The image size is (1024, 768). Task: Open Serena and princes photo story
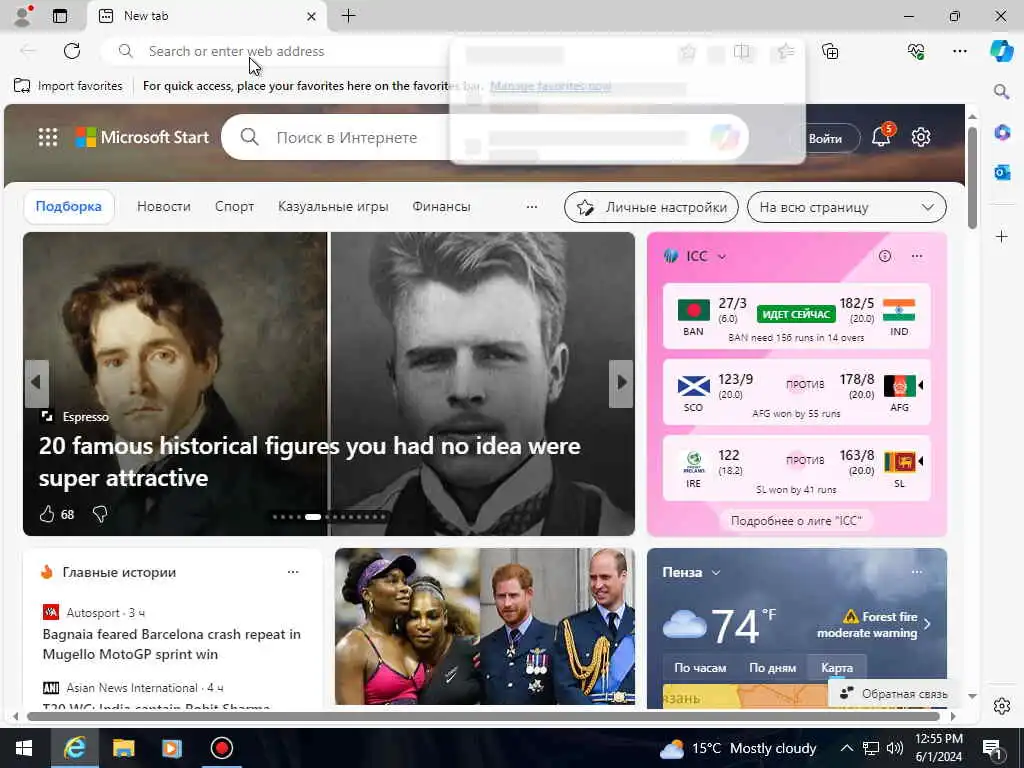point(485,626)
